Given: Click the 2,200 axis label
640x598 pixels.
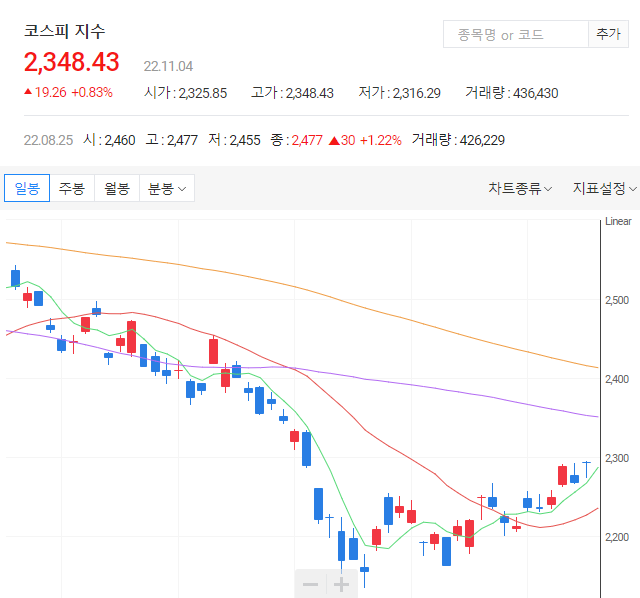Looking at the screenshot, I should pyautogui.click(x=617, y=537).
